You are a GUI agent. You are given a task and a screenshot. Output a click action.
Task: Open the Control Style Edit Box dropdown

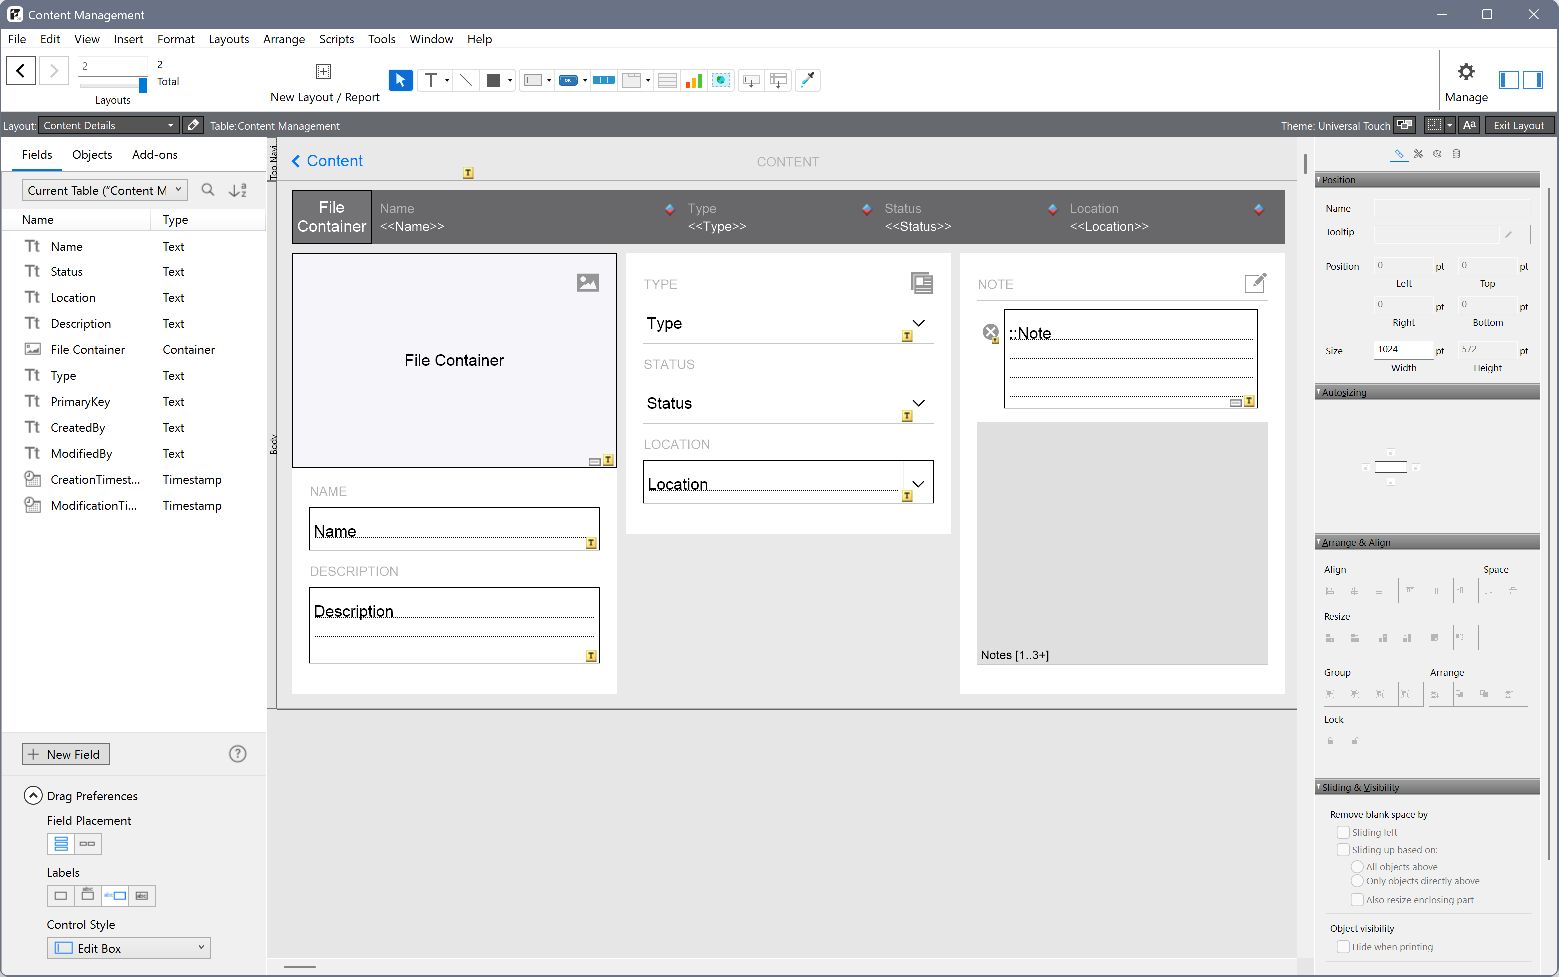(x=129, y=948)
